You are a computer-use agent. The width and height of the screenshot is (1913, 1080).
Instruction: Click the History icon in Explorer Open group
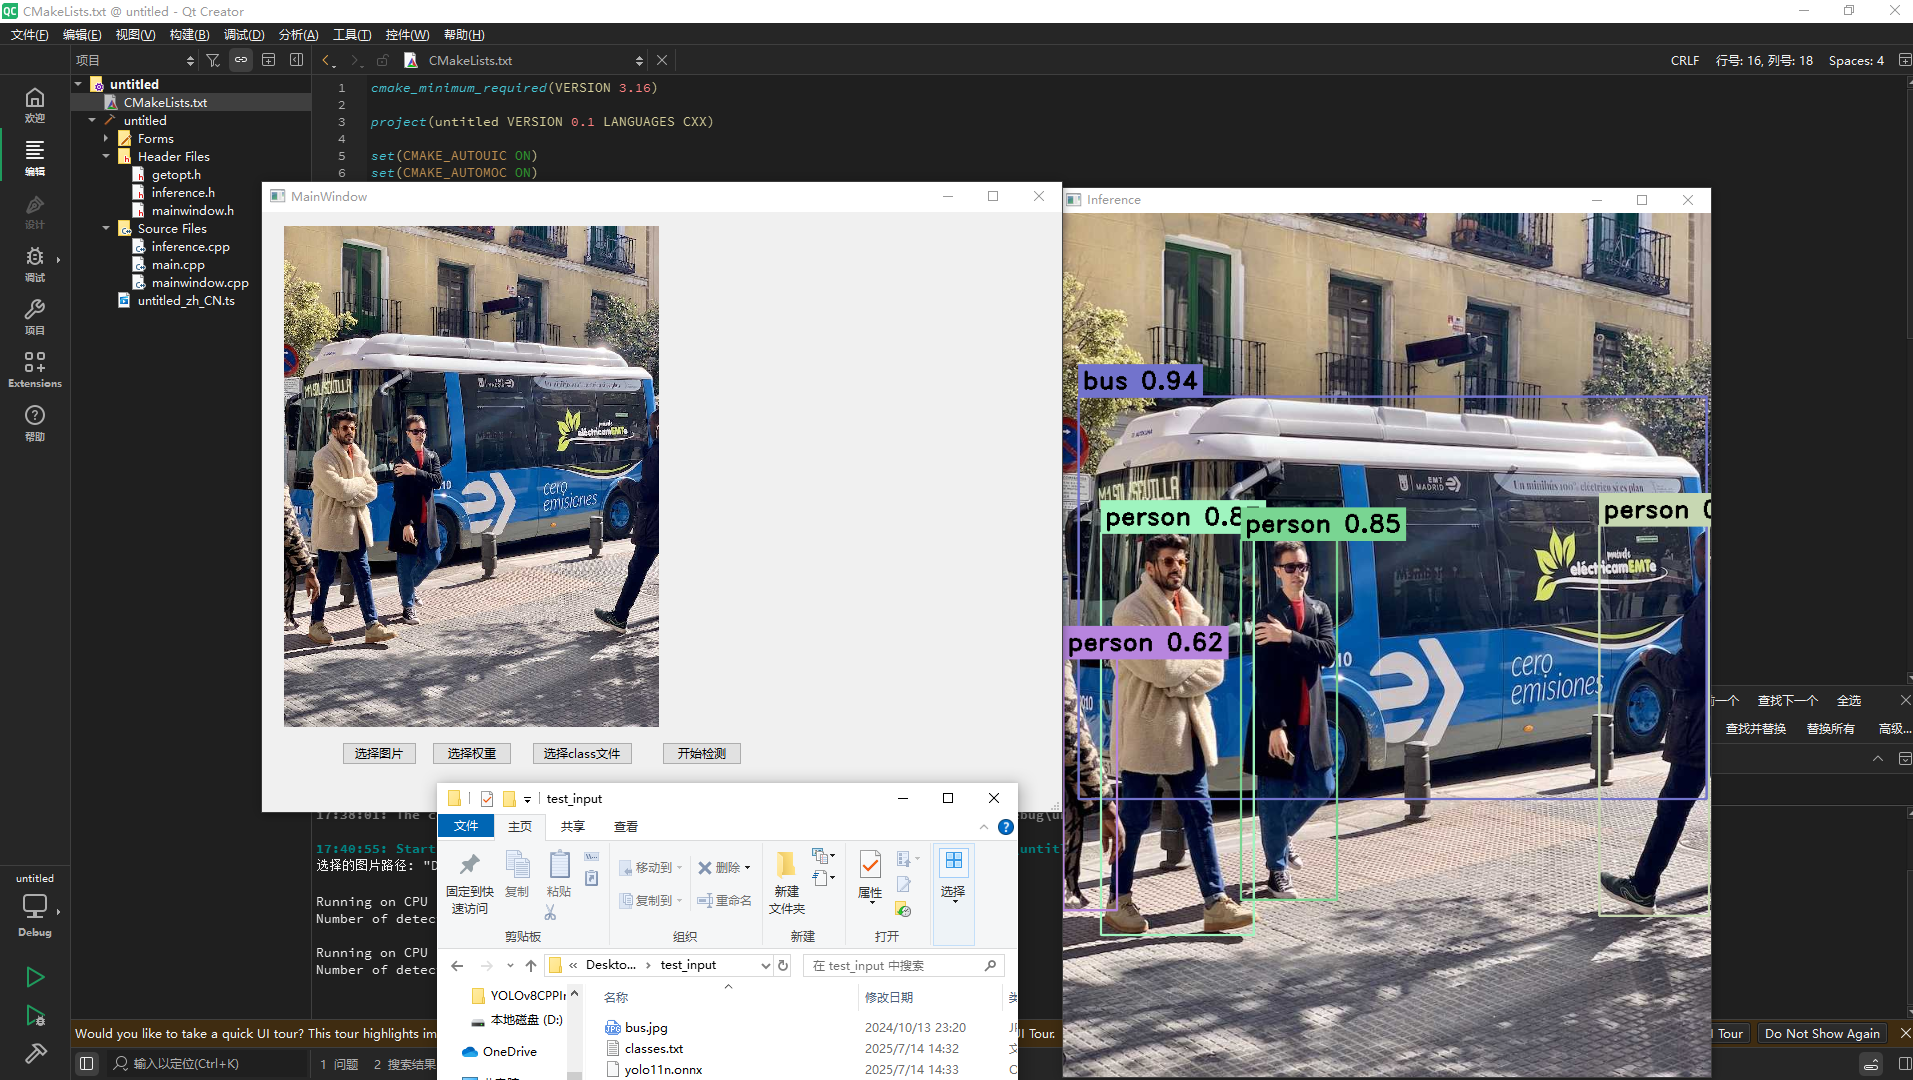[903, 910]
